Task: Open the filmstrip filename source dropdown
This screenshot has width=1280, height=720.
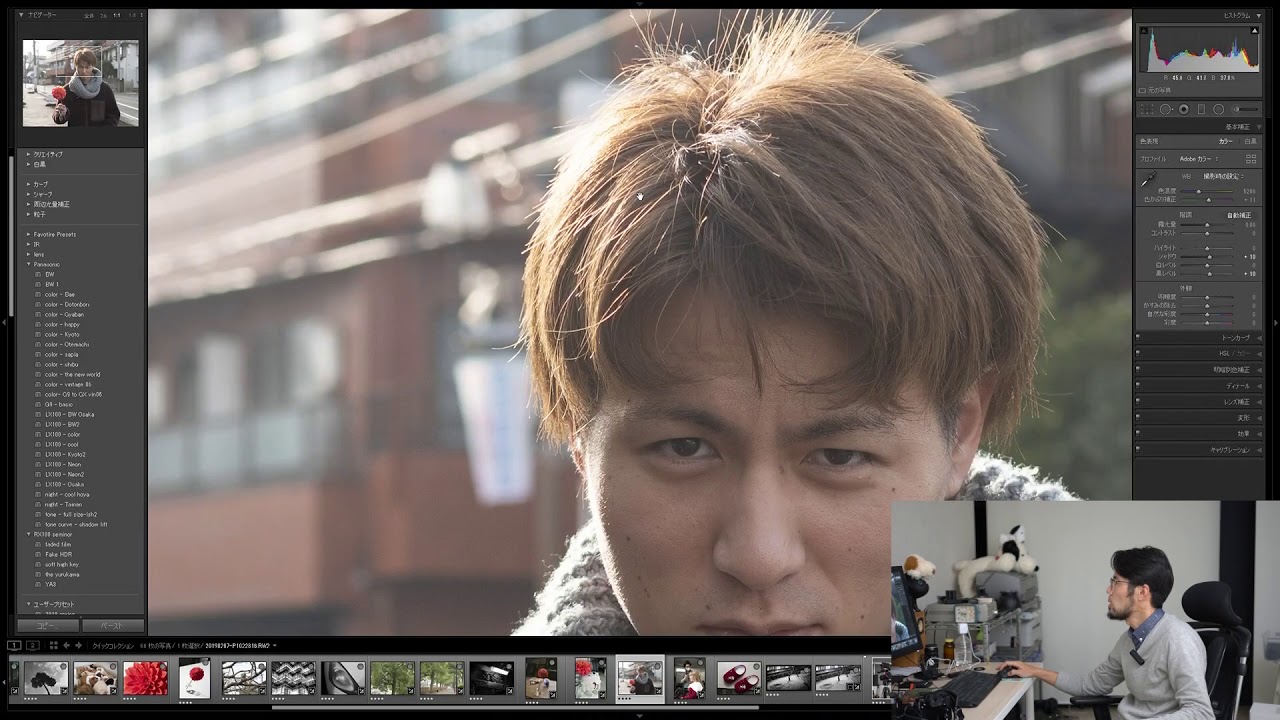Action: [274, 645]
